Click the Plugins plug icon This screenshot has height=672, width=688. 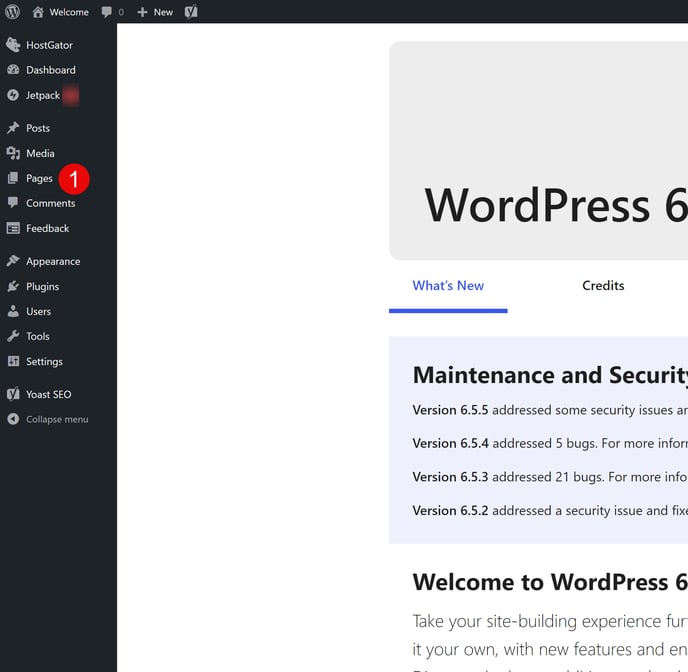click(x=13, y=286)
